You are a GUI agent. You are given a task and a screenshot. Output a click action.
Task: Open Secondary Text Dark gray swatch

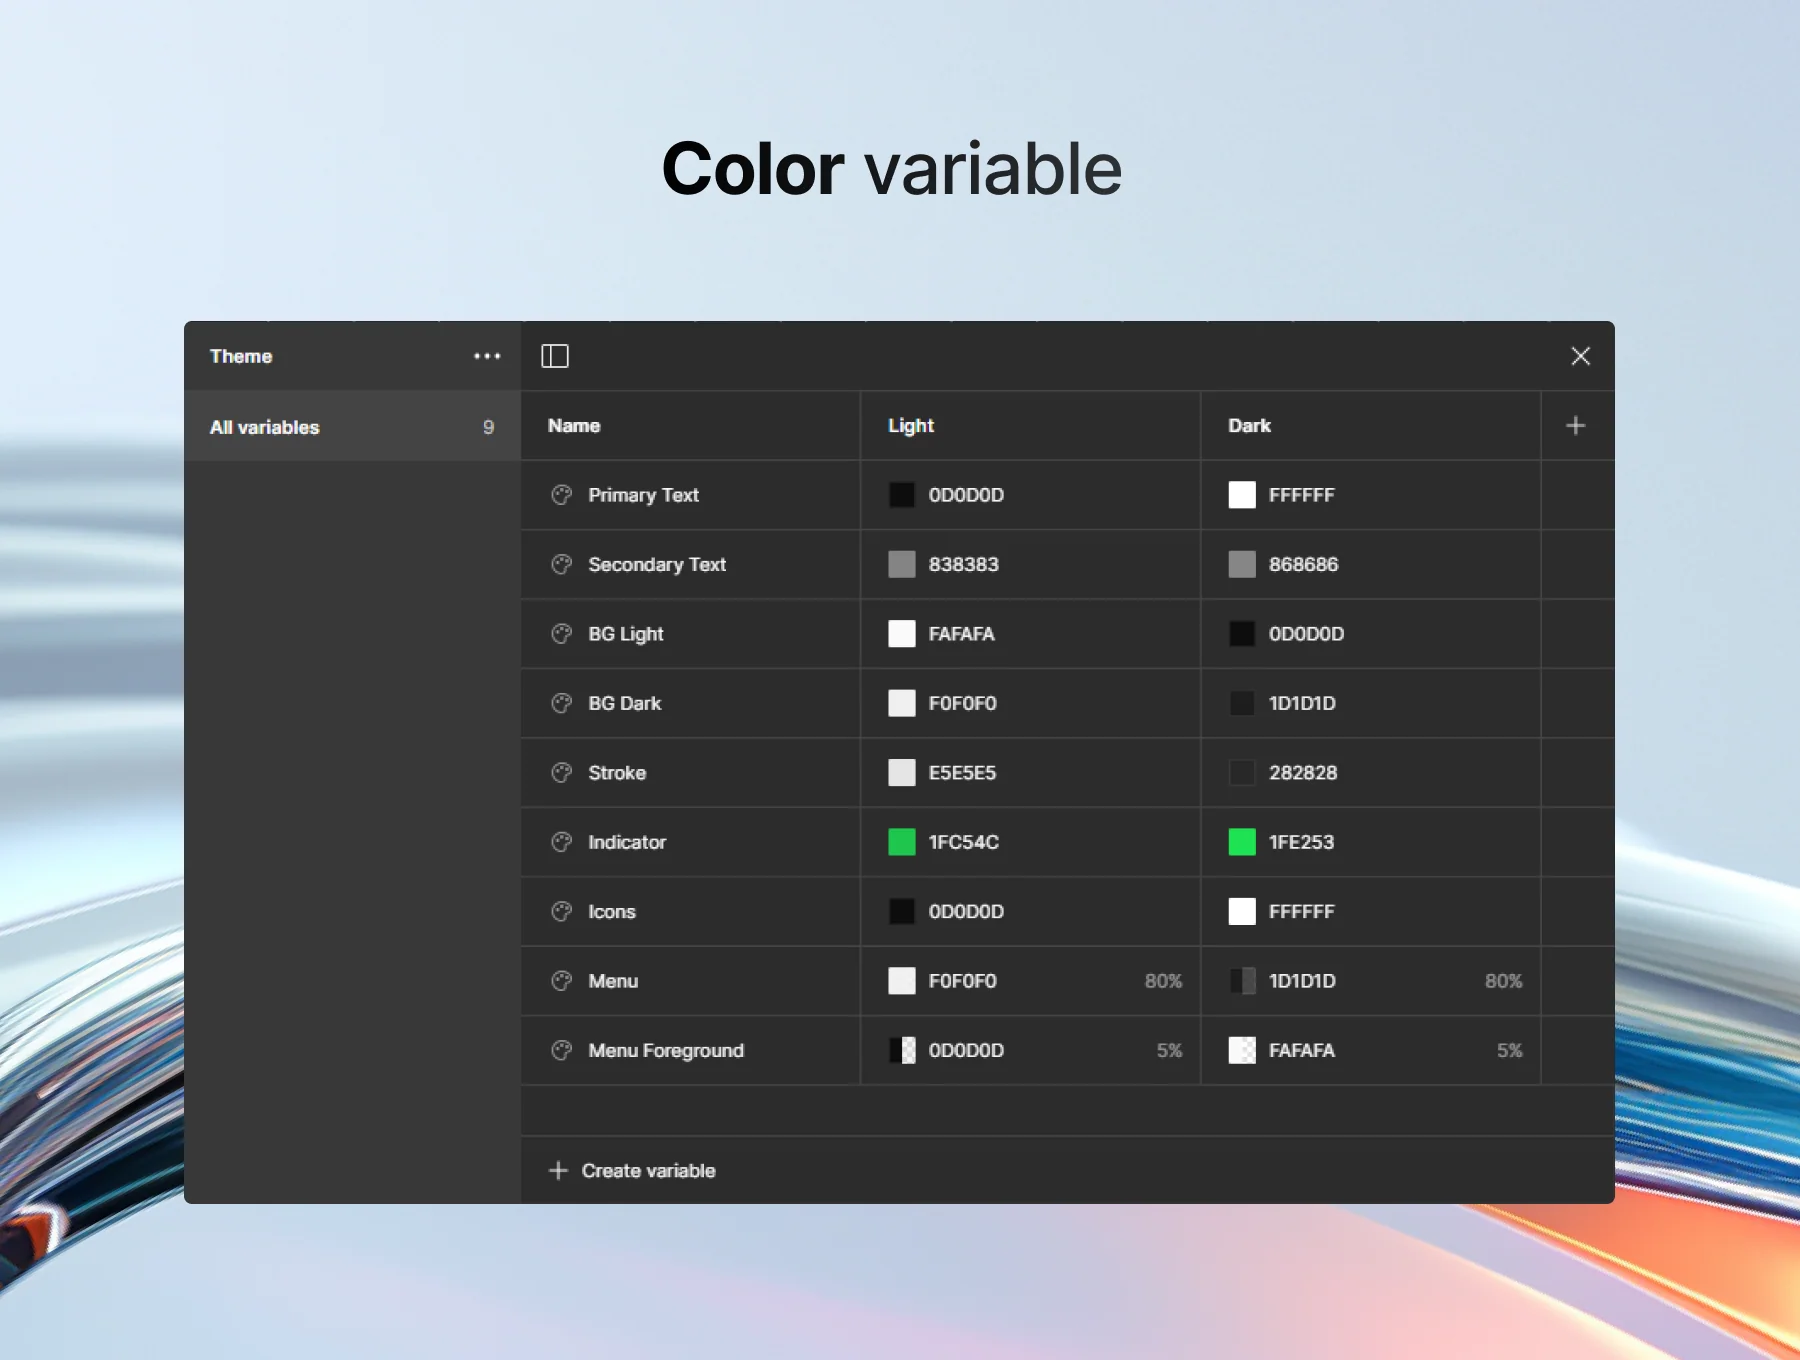tap(1242, 564)
